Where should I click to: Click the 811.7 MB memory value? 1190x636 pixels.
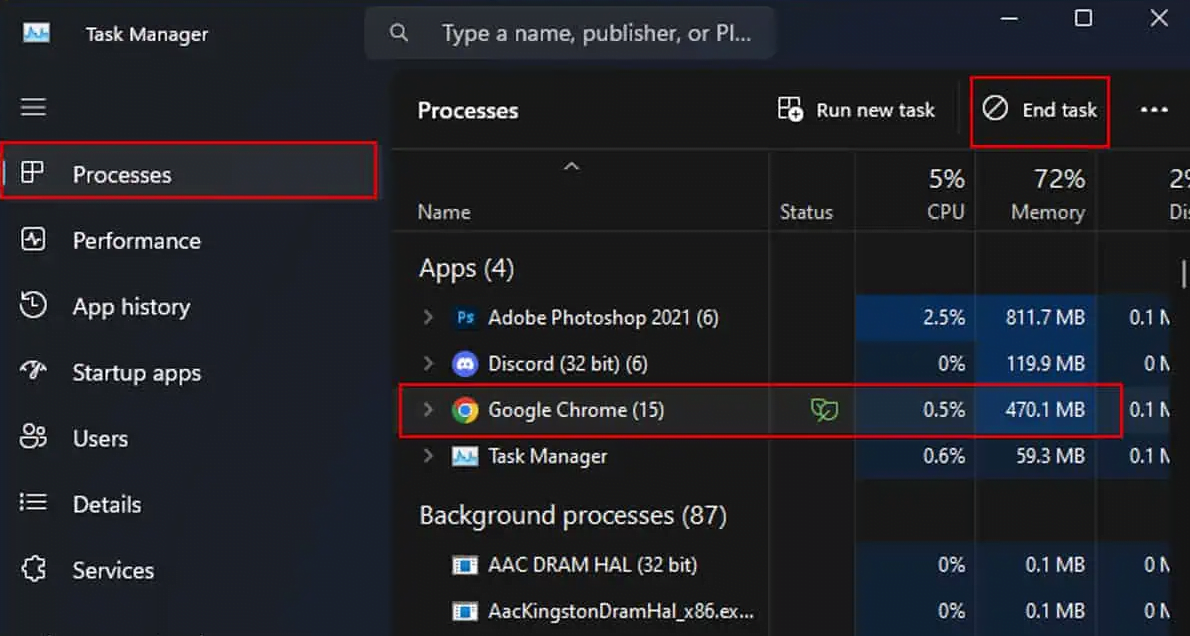coord(1045,317)
